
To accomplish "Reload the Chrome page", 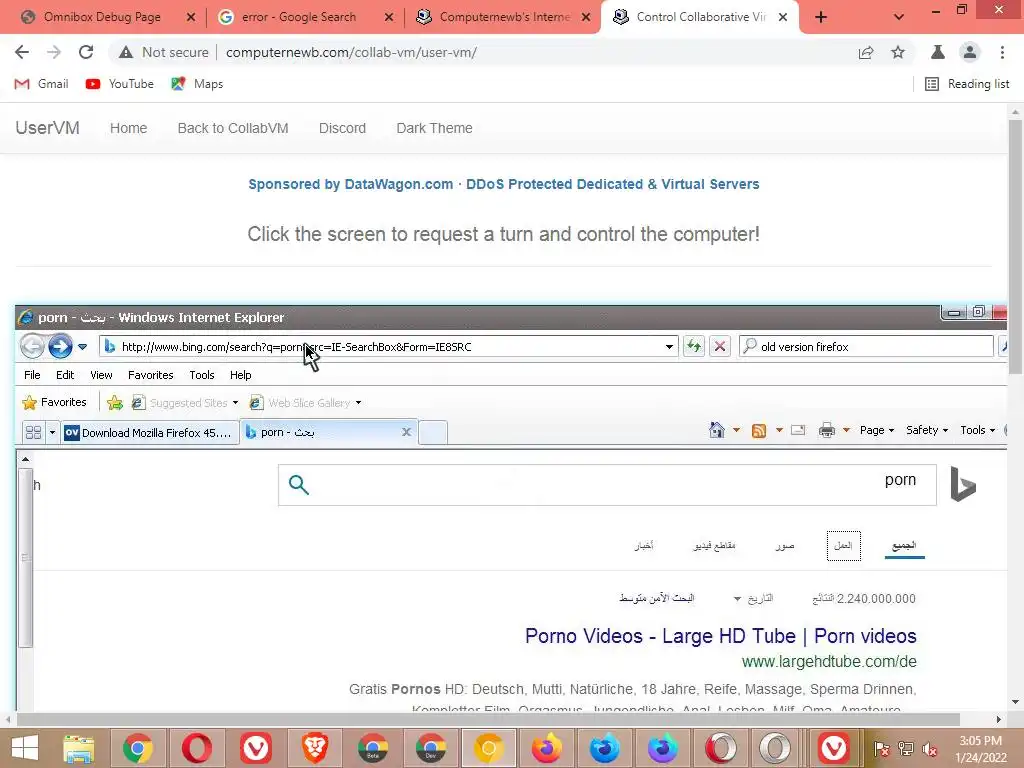I will [x=86, y=52].
